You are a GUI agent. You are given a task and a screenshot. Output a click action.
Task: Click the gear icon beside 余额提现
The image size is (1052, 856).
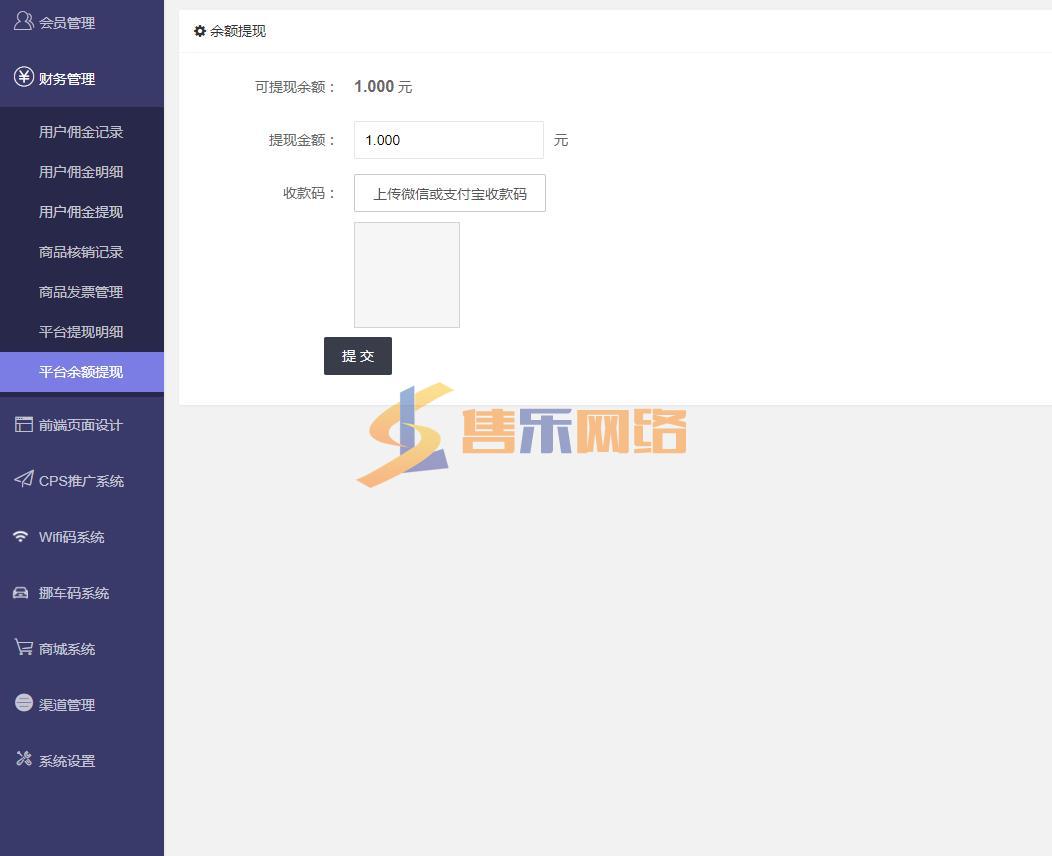[199, 31]
